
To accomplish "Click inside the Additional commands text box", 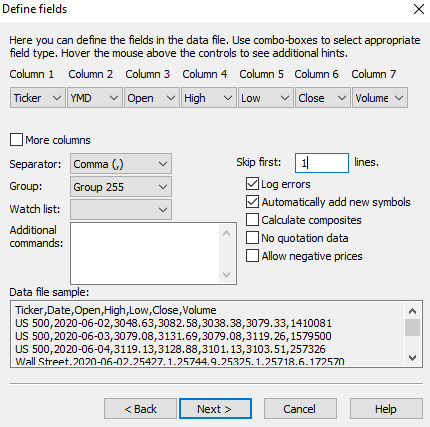I will [x=145, y=253].
